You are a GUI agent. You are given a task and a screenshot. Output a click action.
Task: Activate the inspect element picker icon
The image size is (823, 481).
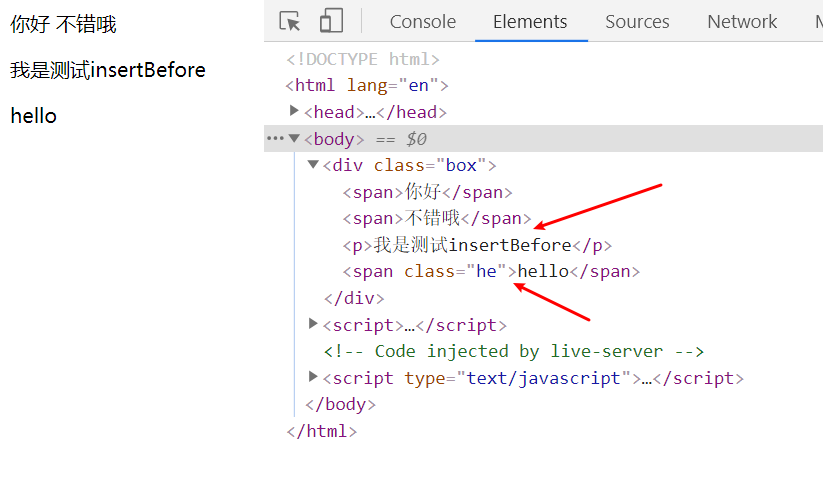click(x=290, y=21)
